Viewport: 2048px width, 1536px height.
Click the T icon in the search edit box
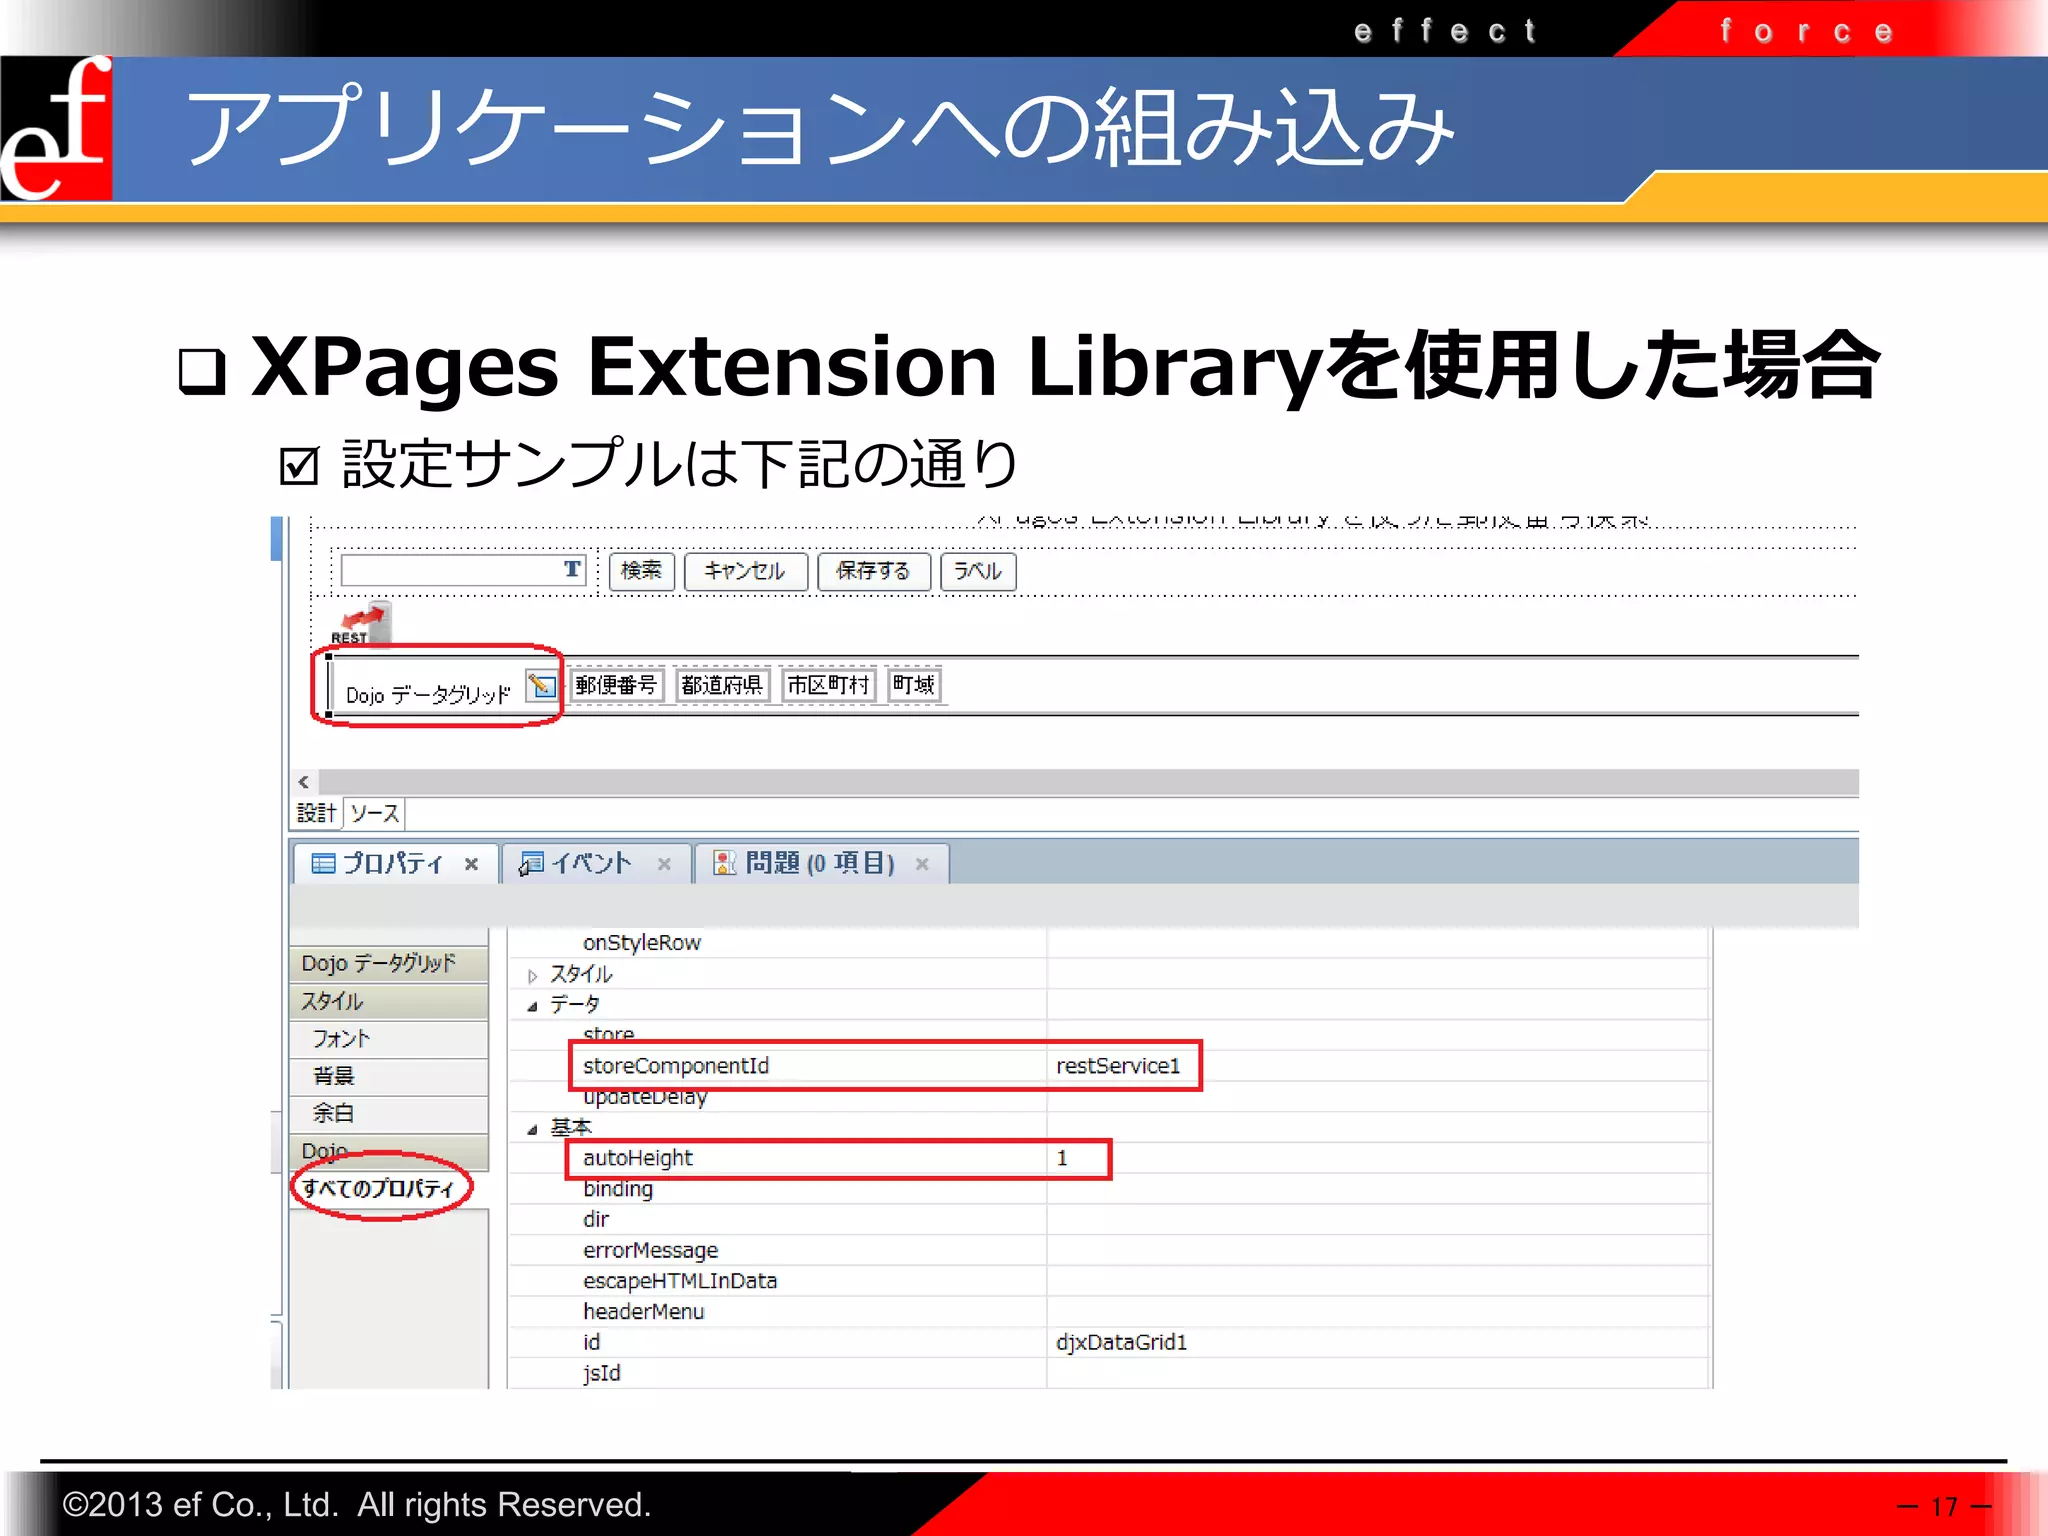(x=572, y=569)
